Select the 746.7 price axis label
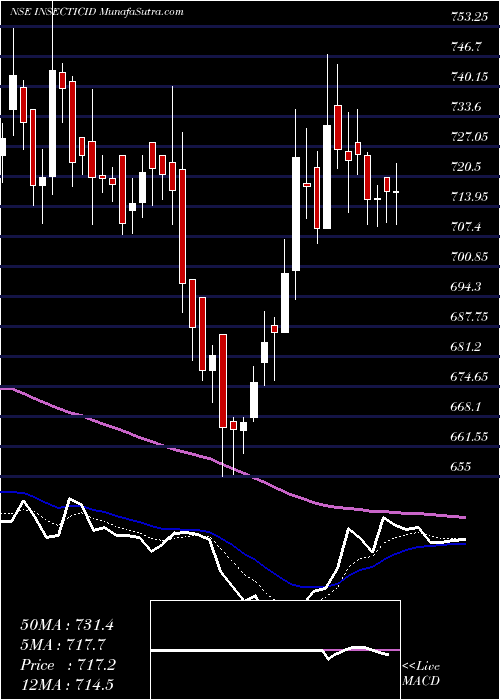The height and width of the screenshot is (700, 500). (467, 46)
